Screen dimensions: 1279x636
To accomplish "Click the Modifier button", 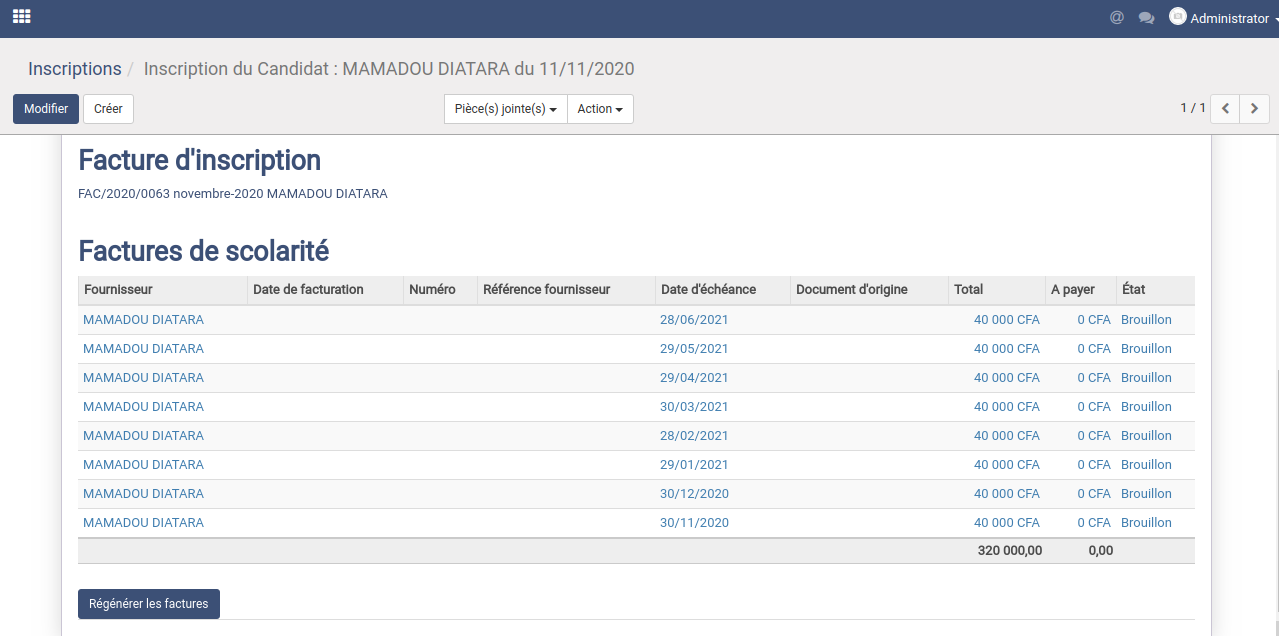I will (x=46, y=109).
